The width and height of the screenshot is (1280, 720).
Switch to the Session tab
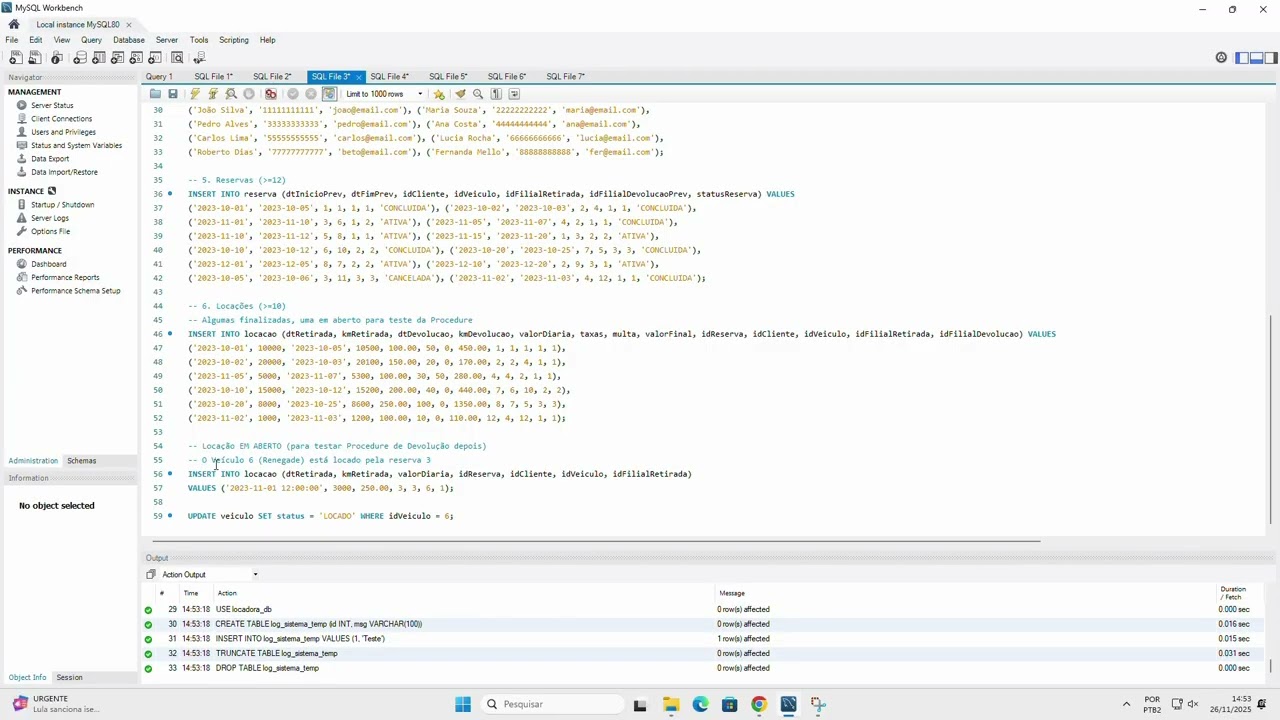(x=70, y=678)
